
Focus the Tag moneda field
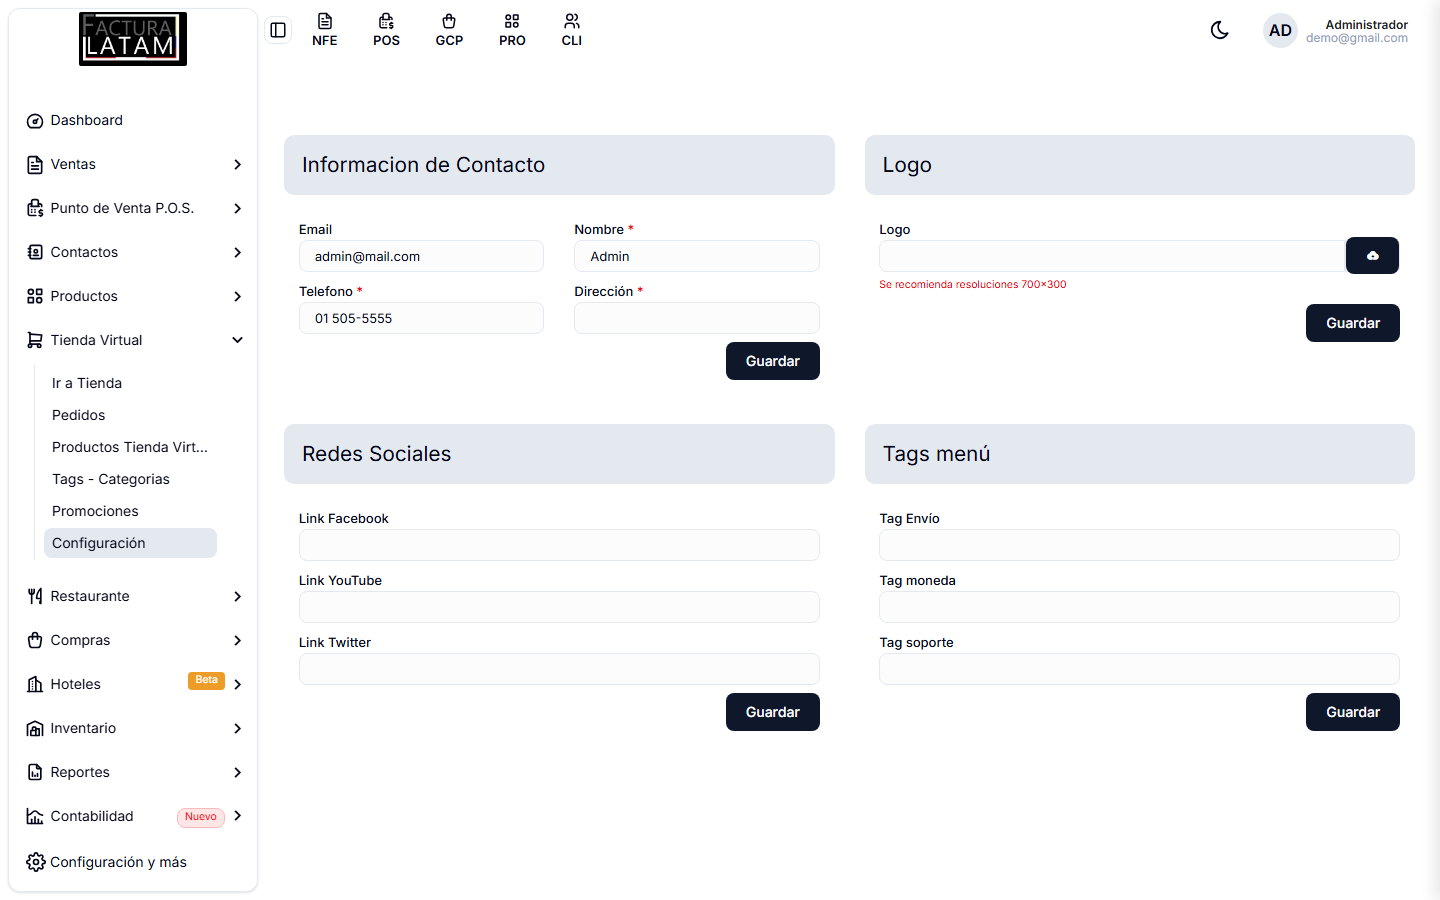1139,607
